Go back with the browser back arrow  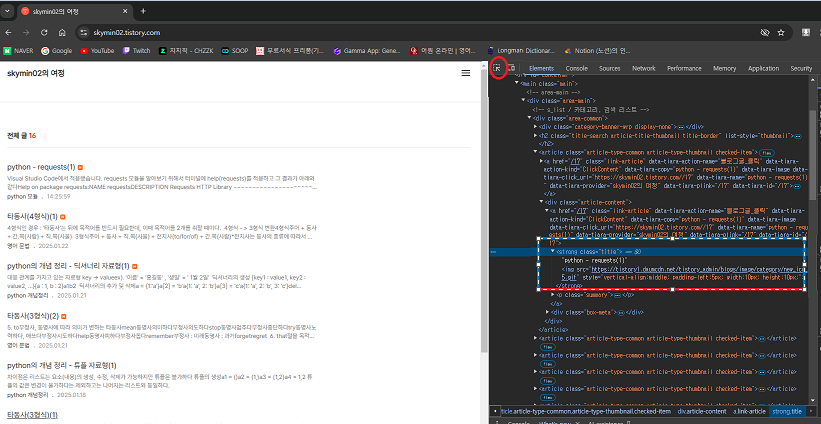coord(8,32)
